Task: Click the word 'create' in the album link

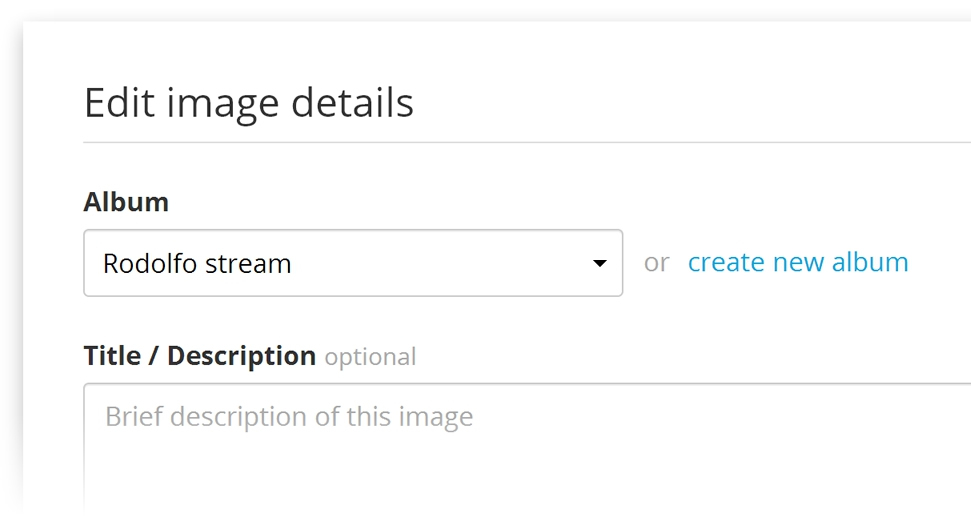Action: pyautogui.click(x=725, y=262)
